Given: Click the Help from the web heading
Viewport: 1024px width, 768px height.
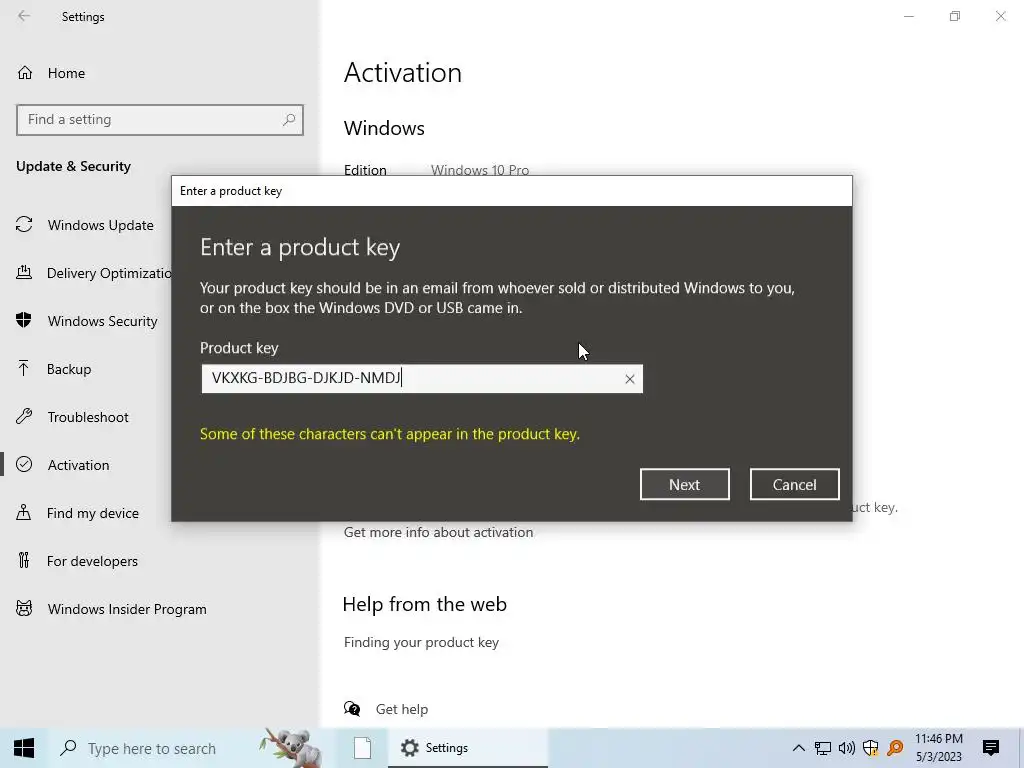Looking at the screenshot, I should click(424, 604).
